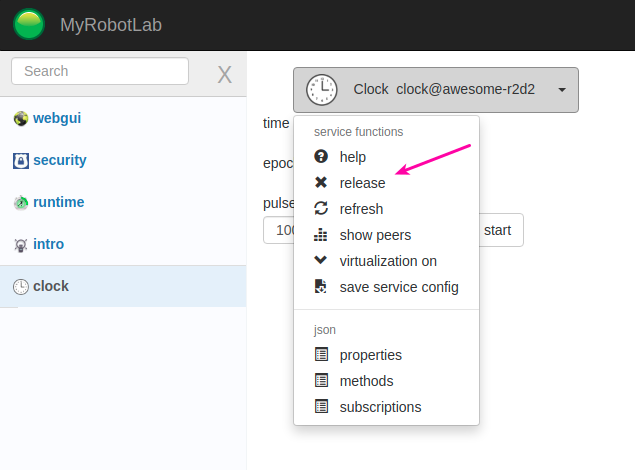This screenshot has height=470, width=635.
Task: Clear the search with the X button
Action: (224, 75)
